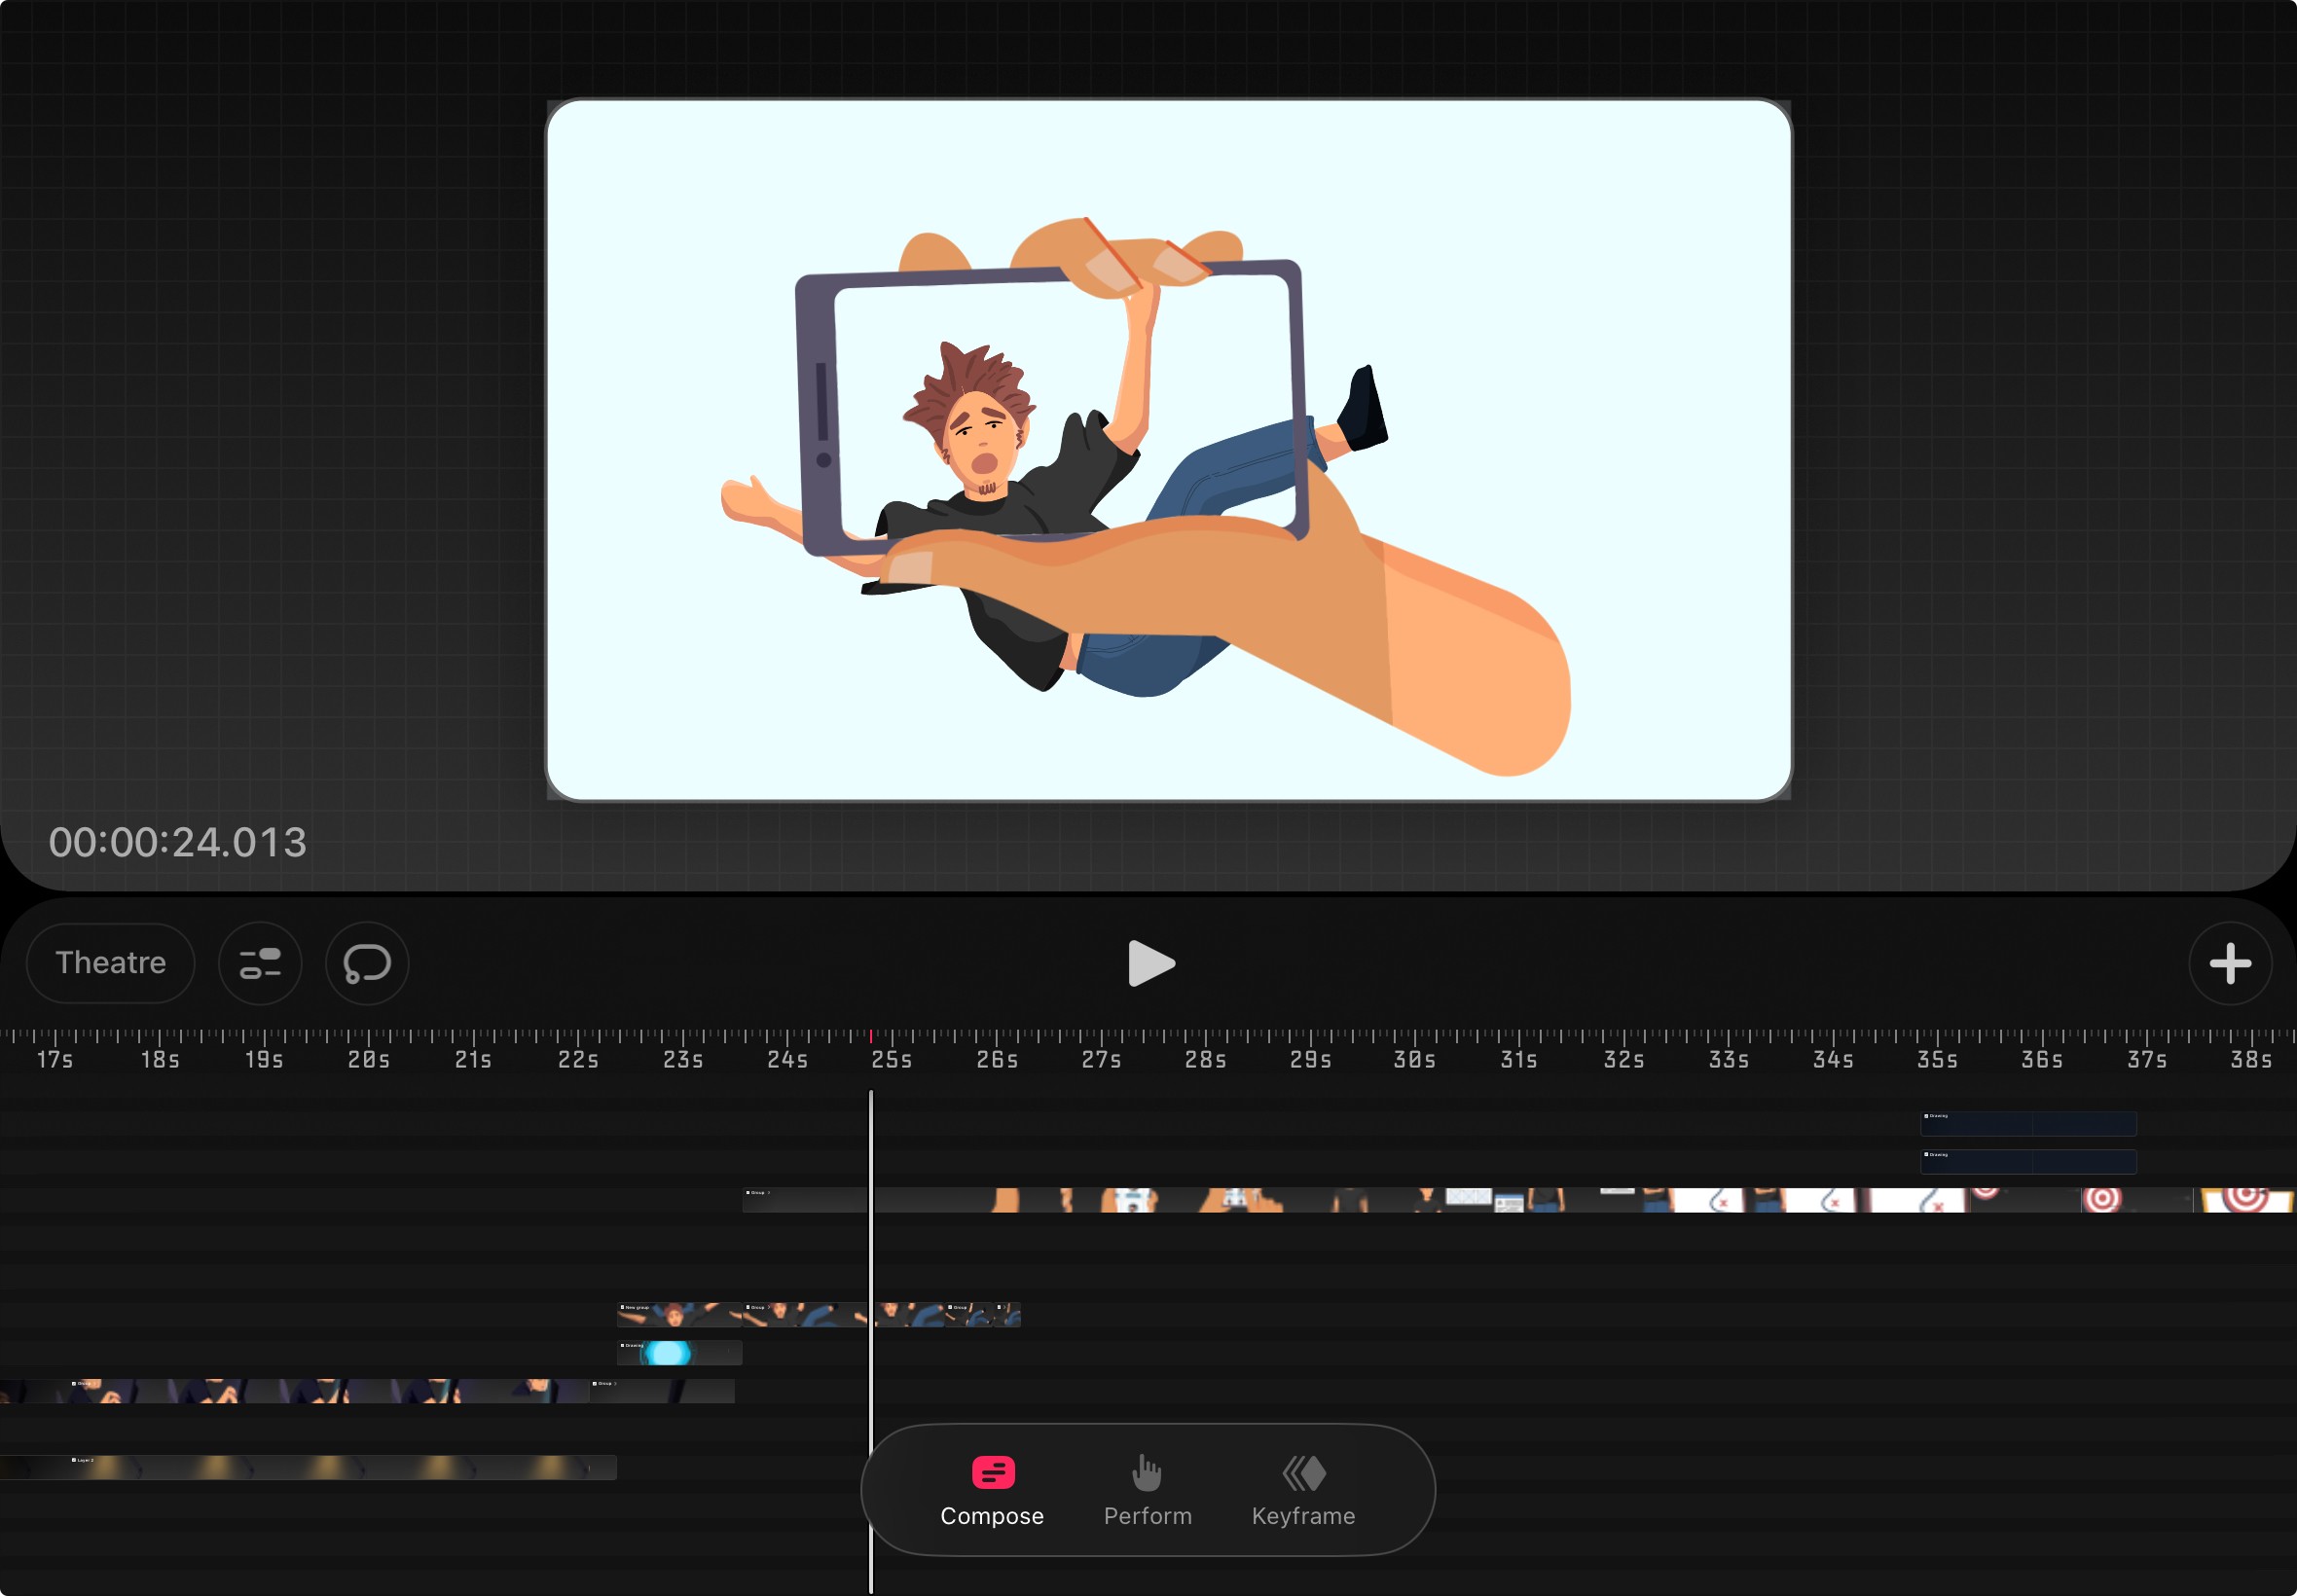Click the plus icon to add content

[x=2229, y=964]
